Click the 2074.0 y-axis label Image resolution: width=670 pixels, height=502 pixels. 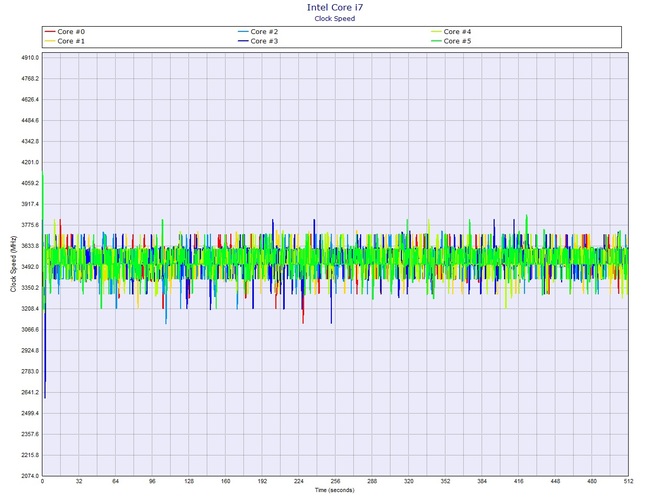click(x=30, y=476)
